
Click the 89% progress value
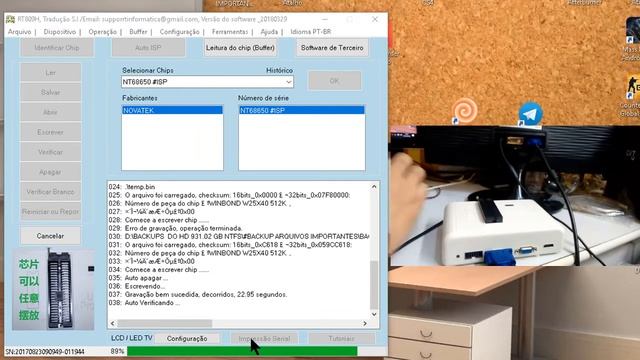[x=117, y=351]
